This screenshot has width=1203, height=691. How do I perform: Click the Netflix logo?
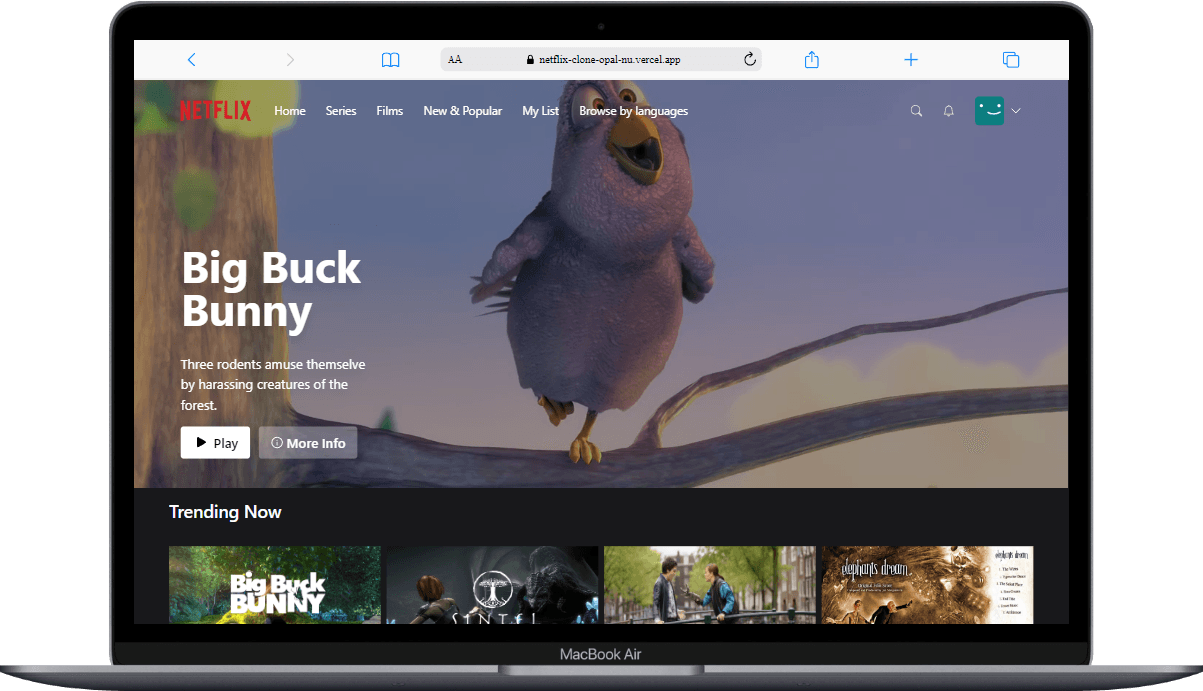tap(215, 111)
